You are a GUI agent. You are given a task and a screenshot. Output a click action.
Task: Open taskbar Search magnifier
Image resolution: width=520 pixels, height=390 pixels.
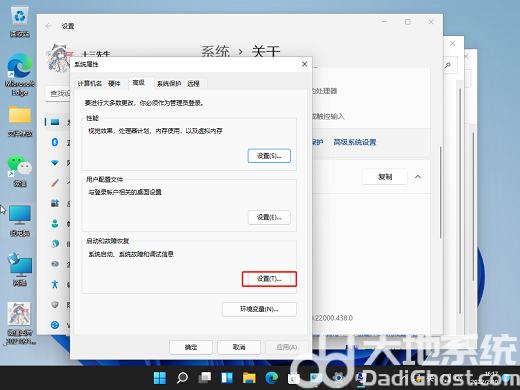(182, 378)
